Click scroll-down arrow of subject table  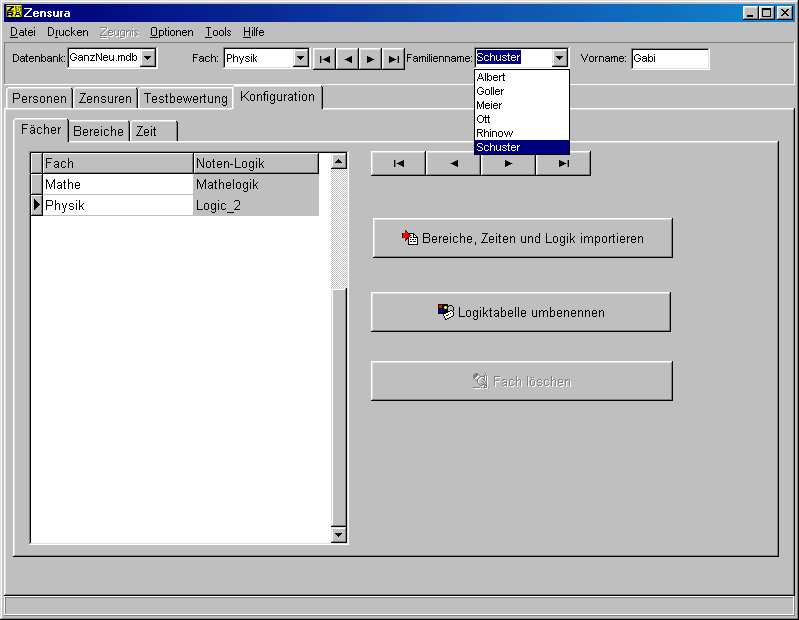pyautogui.click(x=338, y=534)
